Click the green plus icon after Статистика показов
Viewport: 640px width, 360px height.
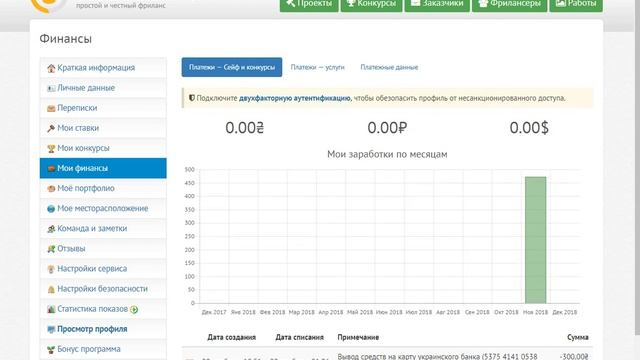tap(134, 309)
